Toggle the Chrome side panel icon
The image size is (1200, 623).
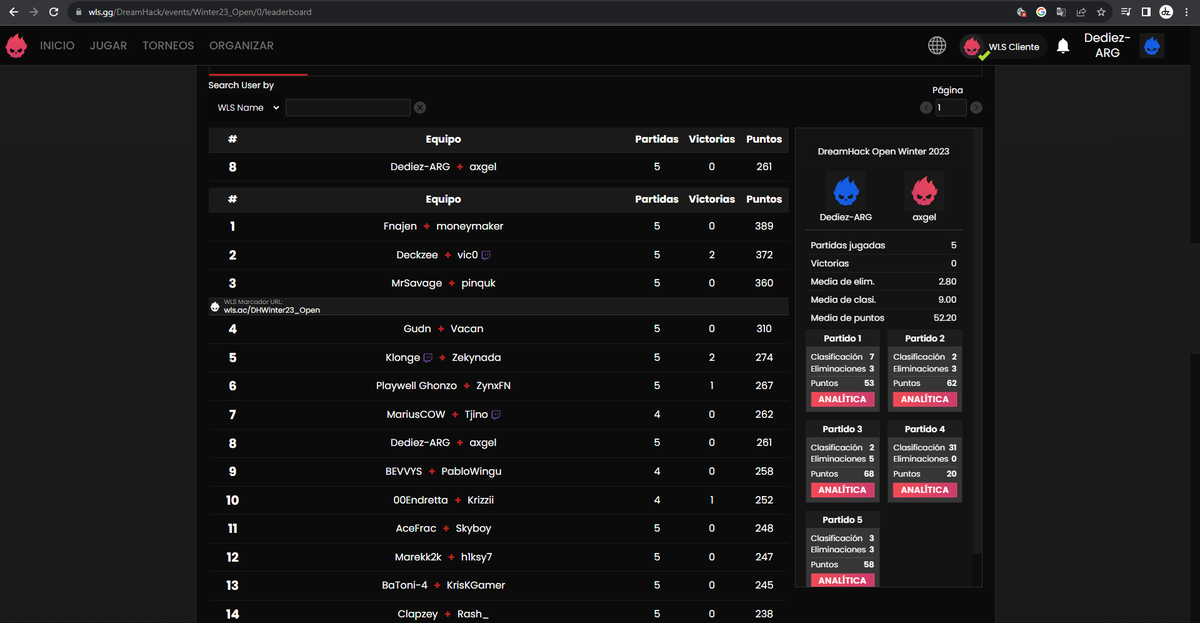(x=1146, y=12)
